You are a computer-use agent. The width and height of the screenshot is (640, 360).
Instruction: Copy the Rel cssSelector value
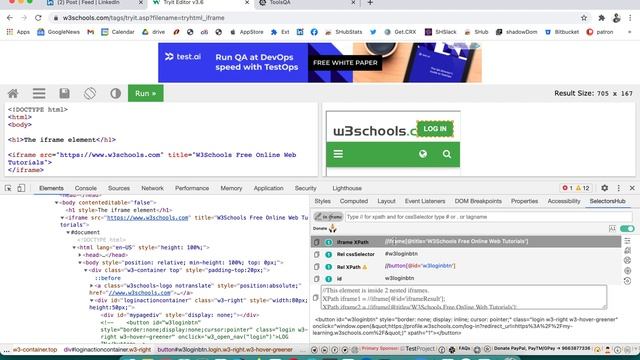click(x=316, y=254)
